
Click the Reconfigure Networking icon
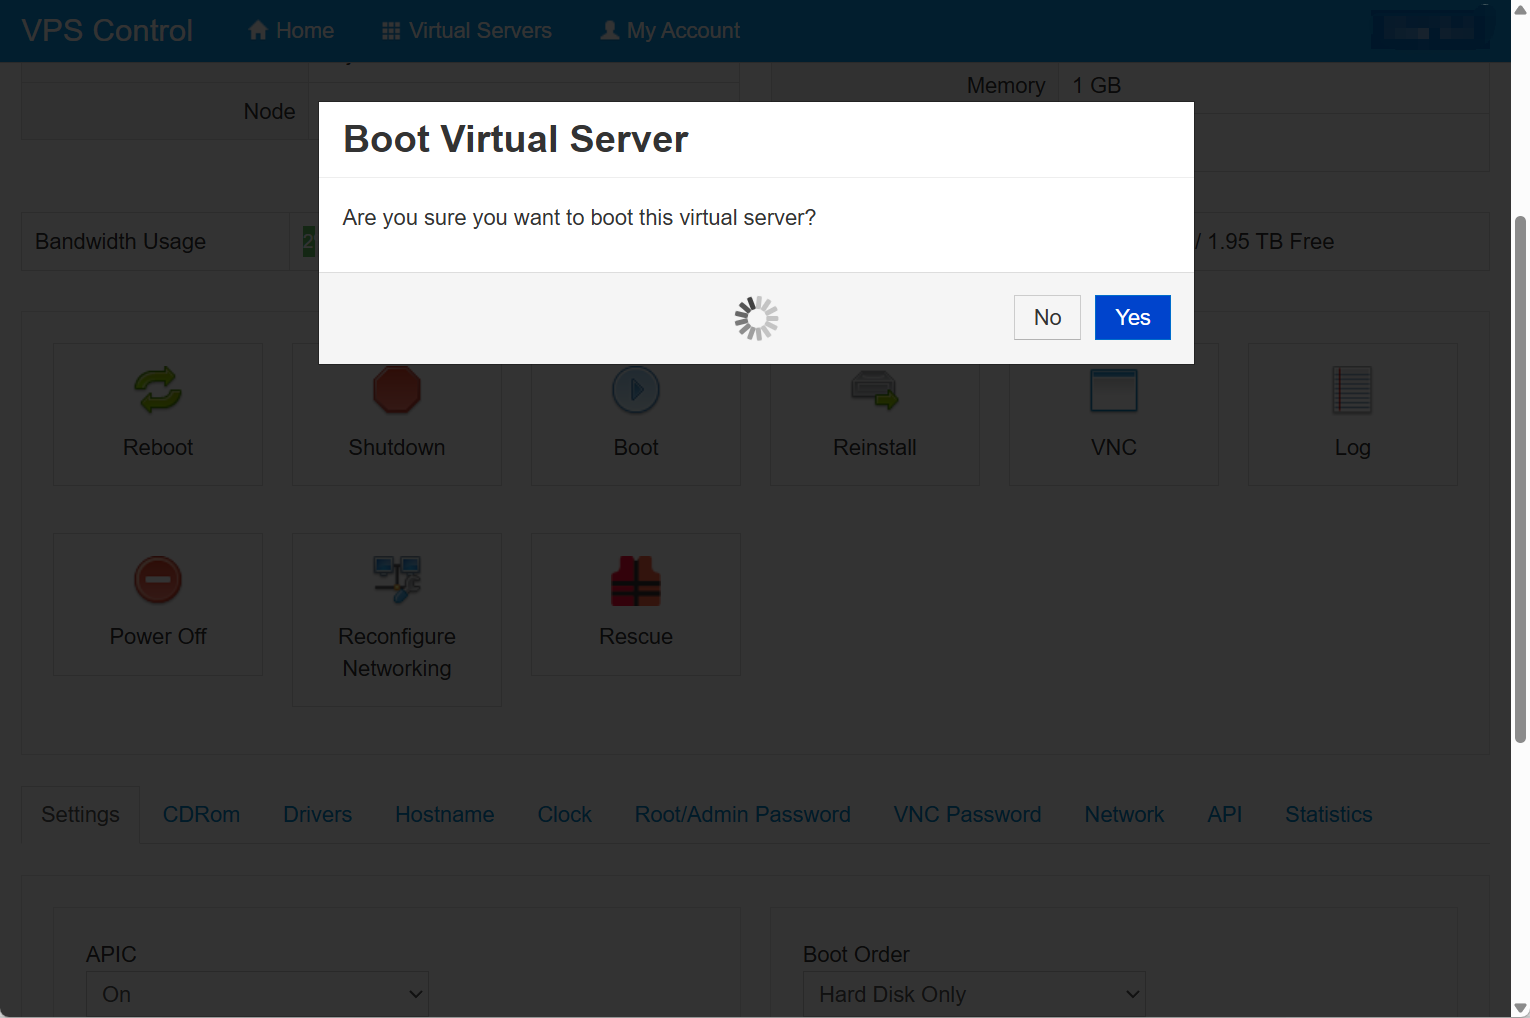click(397, 580)
